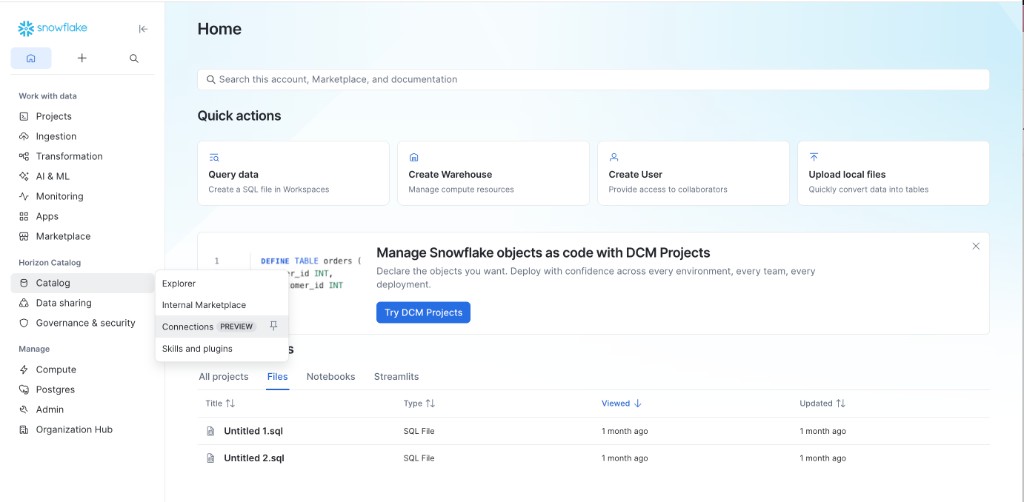Click the Governance & security shield icon
This screenshot has width=1024, height=502.
click(24, 323)
